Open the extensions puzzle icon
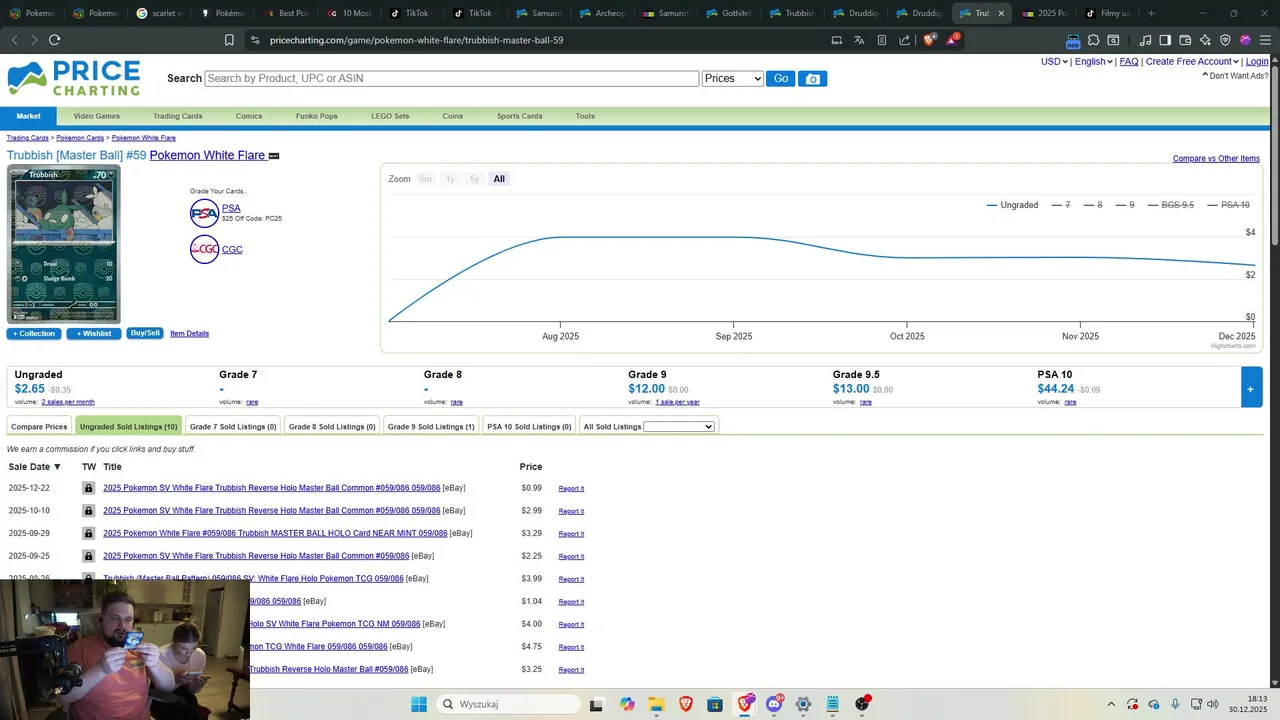This screenshot has width=1280, height=720. tap(1094, 40)
